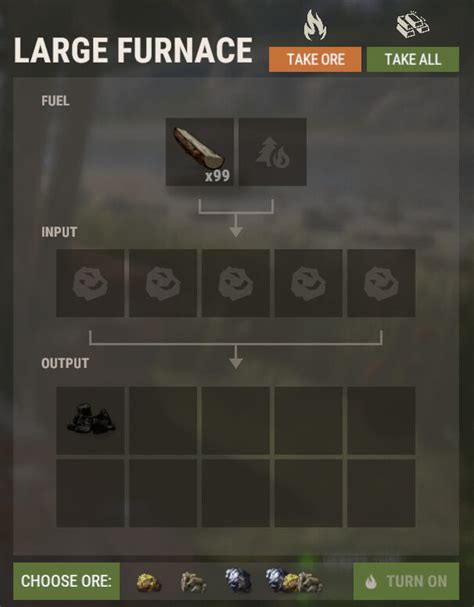Select the high quality metal ore icon
The height and width of the screenshot is (607, 474).
238,581
